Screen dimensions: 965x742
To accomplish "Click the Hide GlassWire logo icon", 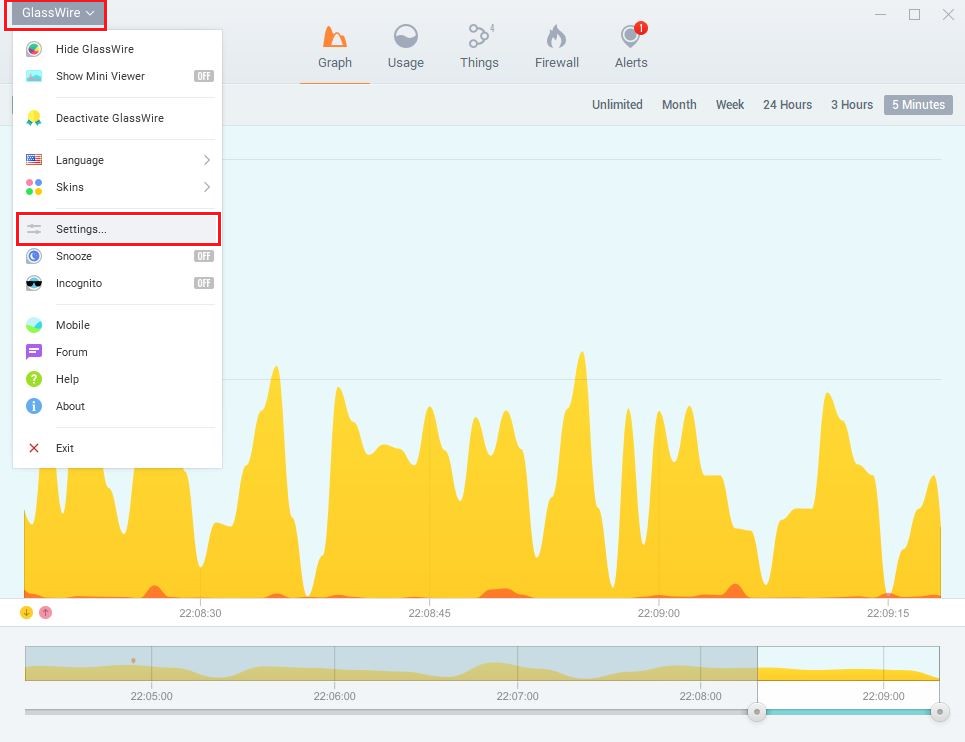I will click(34, 49).
